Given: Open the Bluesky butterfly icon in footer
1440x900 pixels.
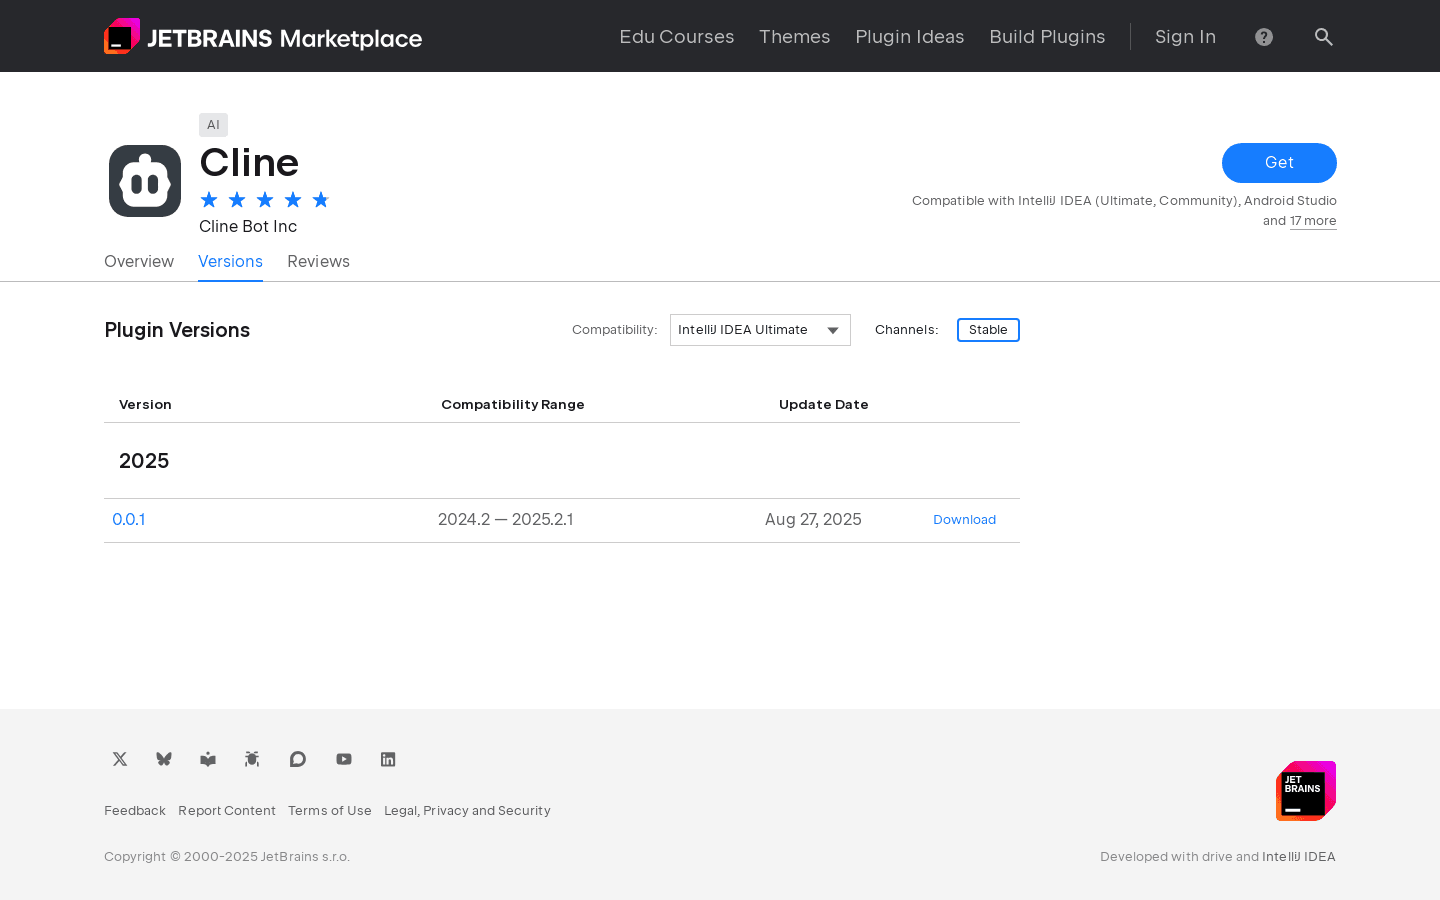Looking at the screenshot, I should click(163, 759).
